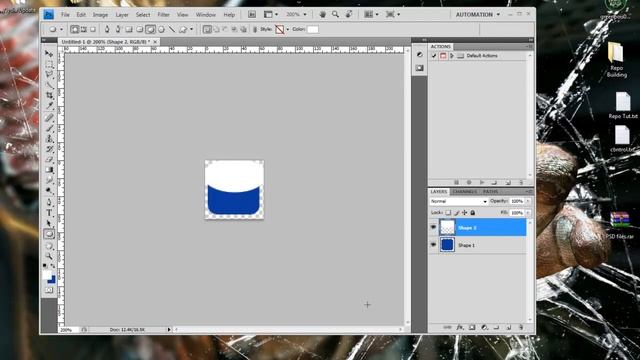
Task: Select the Crop tool
Action: pos(49,96)
